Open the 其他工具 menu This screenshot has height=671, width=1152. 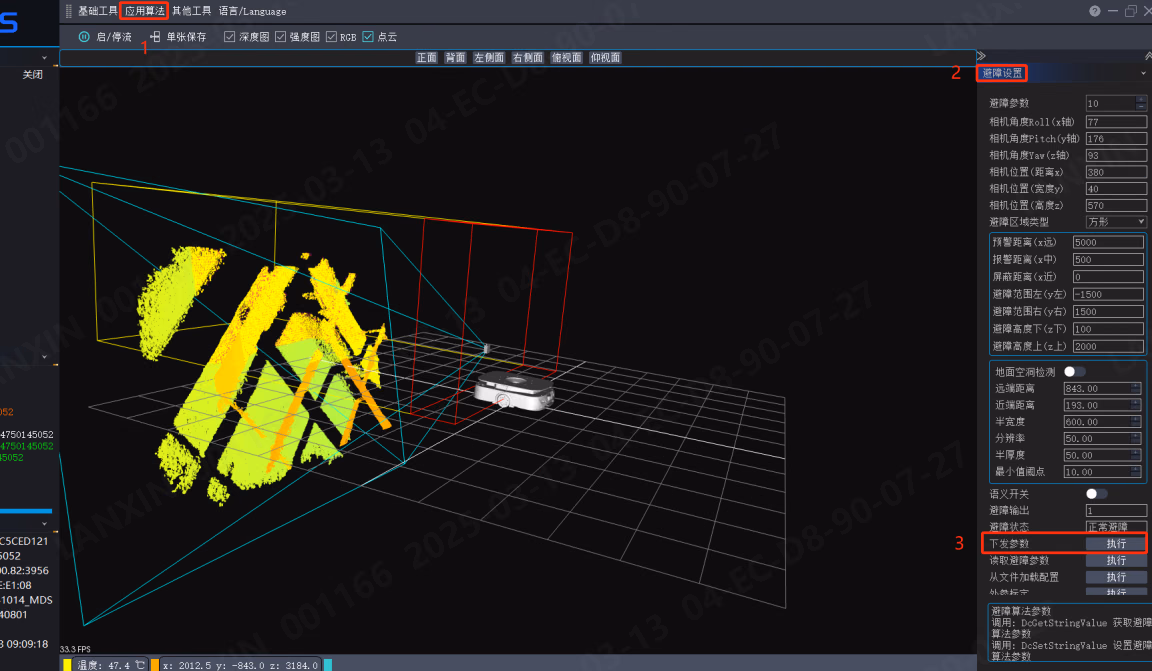[192, 11]
